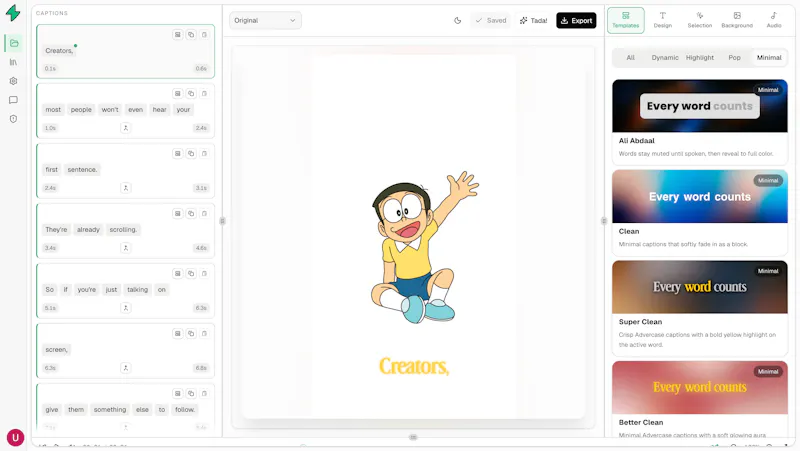This screenshot has height=451, width=800.
Task: Duplicate the "most people won't" caption
Action: (191, 93)
